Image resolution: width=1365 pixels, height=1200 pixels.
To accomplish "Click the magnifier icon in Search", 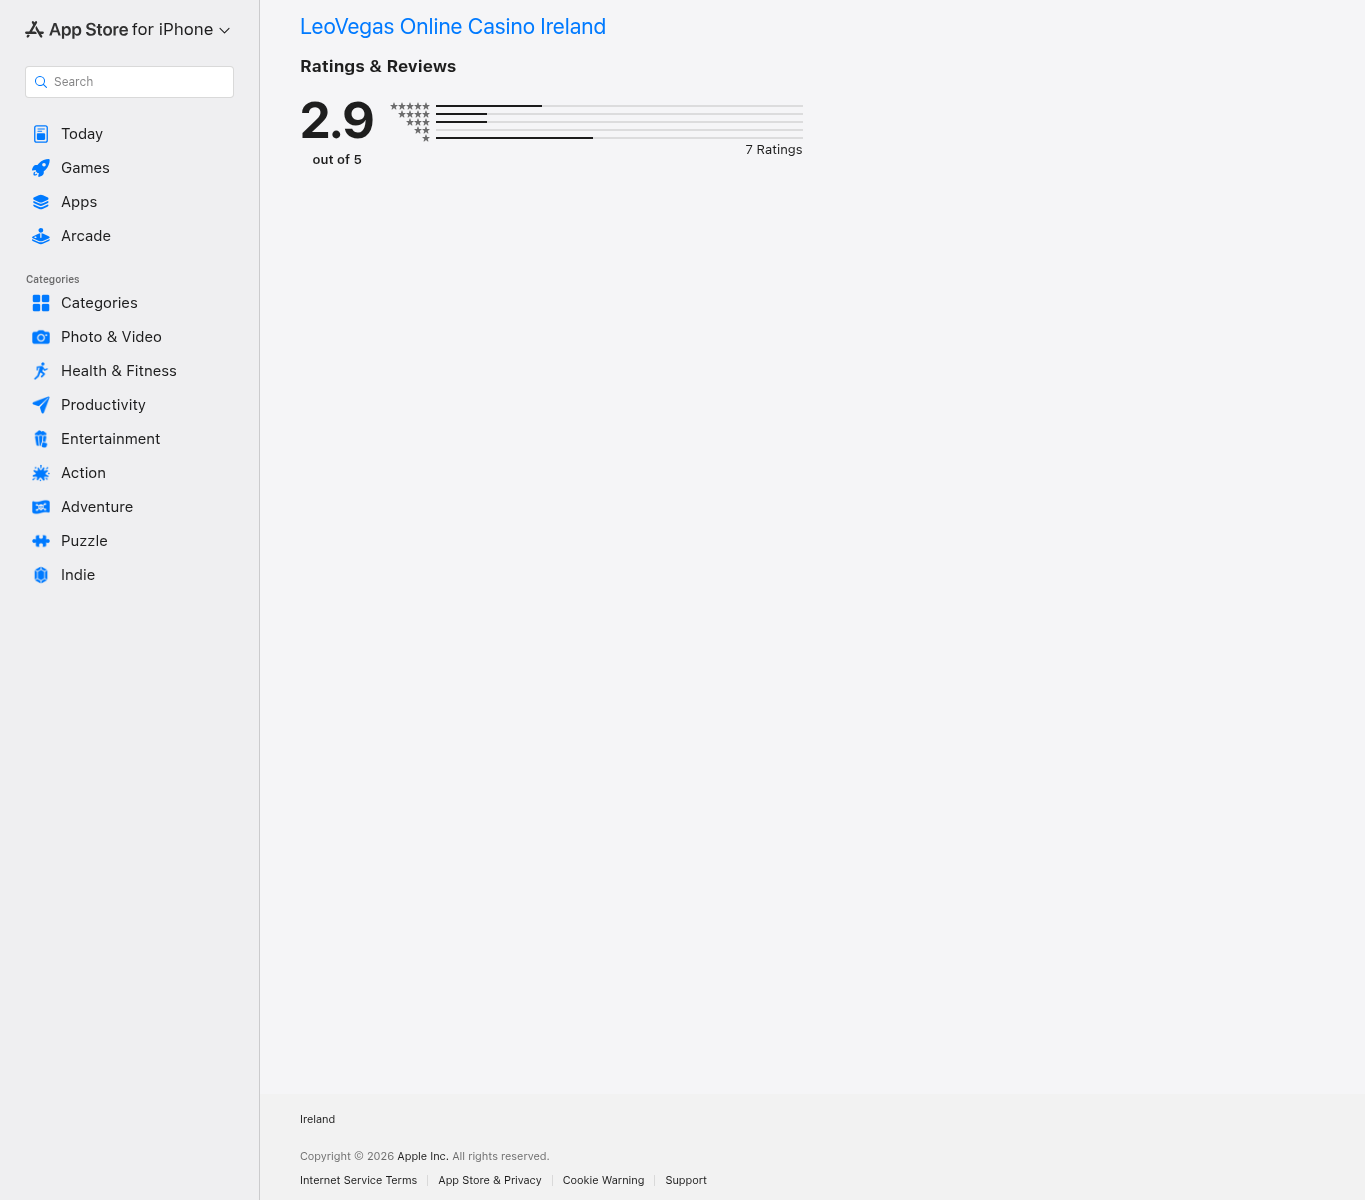I will (x=41, y=82).
